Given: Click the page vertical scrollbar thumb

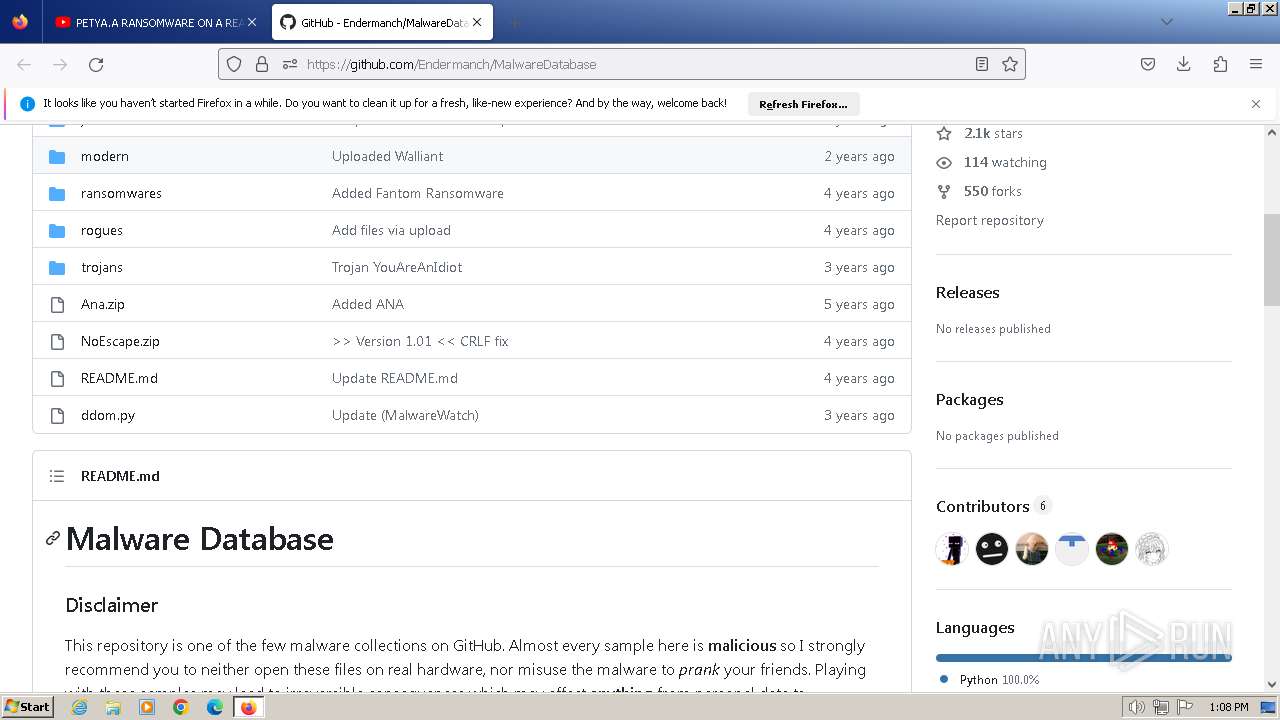Looking at the screenshot, I should (x=1272, y=260).
